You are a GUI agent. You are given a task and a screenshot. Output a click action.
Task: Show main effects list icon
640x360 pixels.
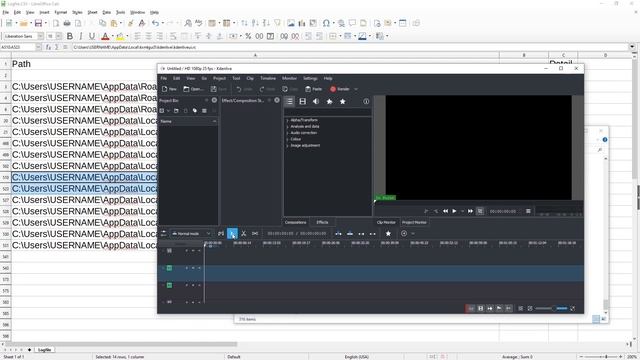289,101
